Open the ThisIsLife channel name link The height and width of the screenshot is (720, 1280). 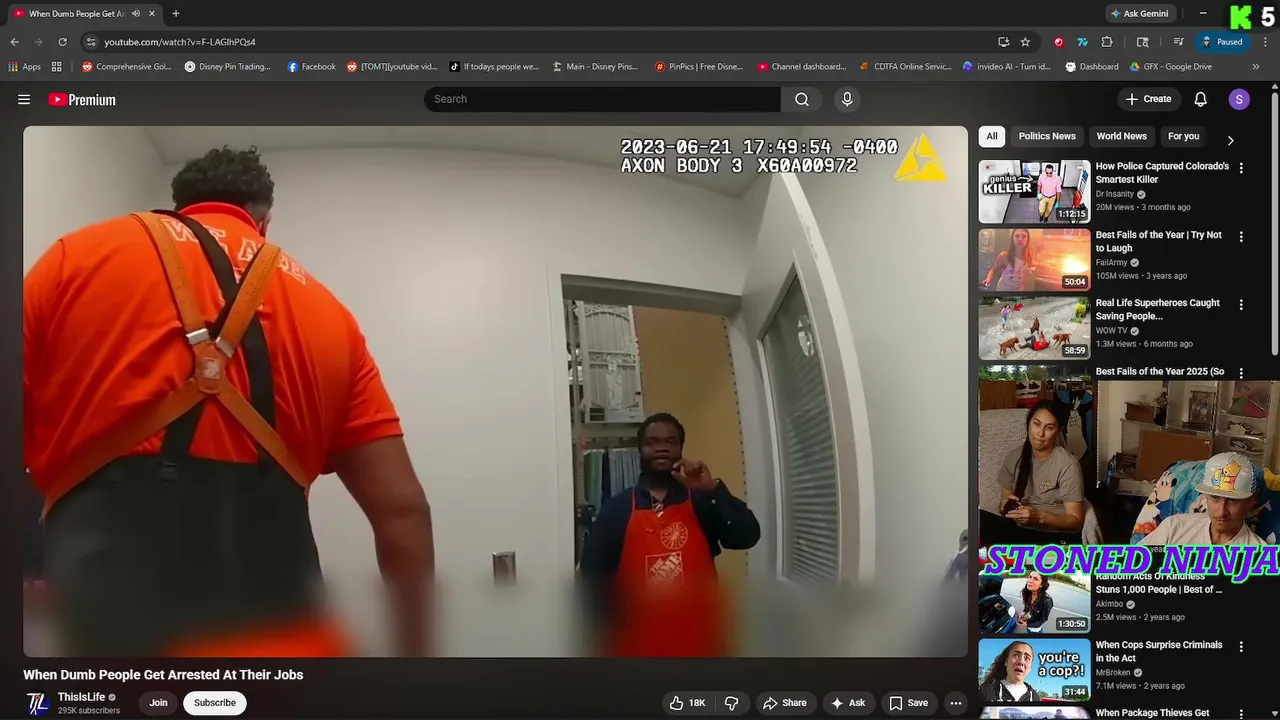pyautogui.click(x=81, y=697)
